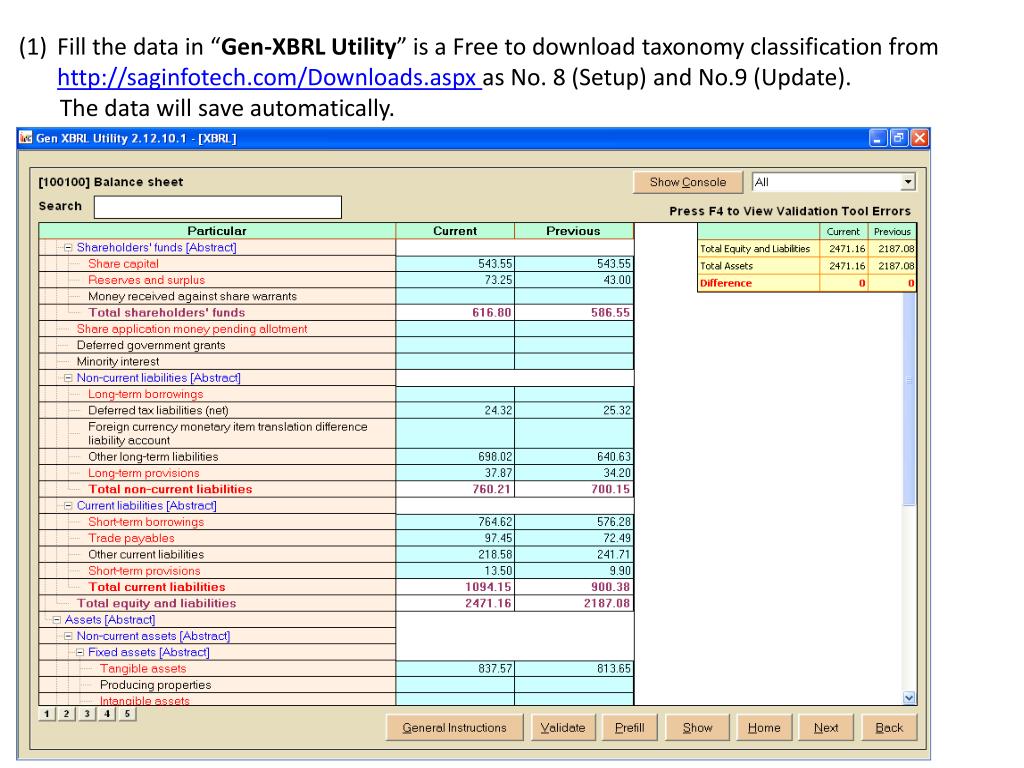The width and height of the screenshot is (1024, 768).
Task: Click Total Equity and Liabilities summary row
Action: point(807,249)
